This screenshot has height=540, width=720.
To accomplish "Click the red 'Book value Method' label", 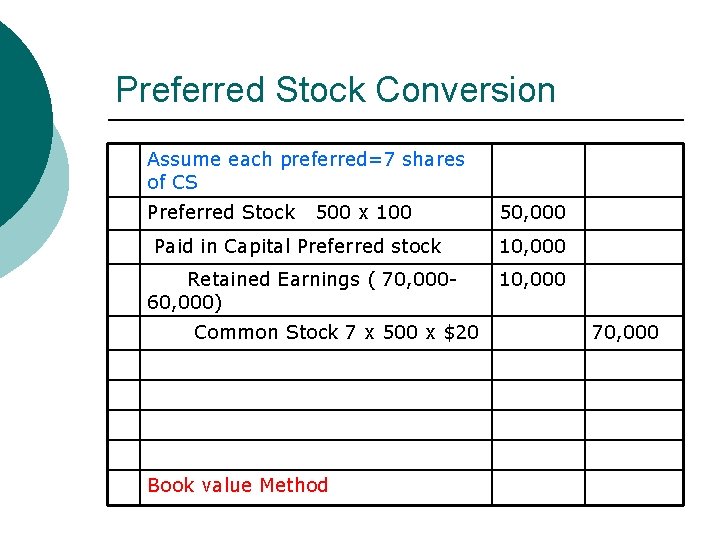I will [x=238, y=485].
